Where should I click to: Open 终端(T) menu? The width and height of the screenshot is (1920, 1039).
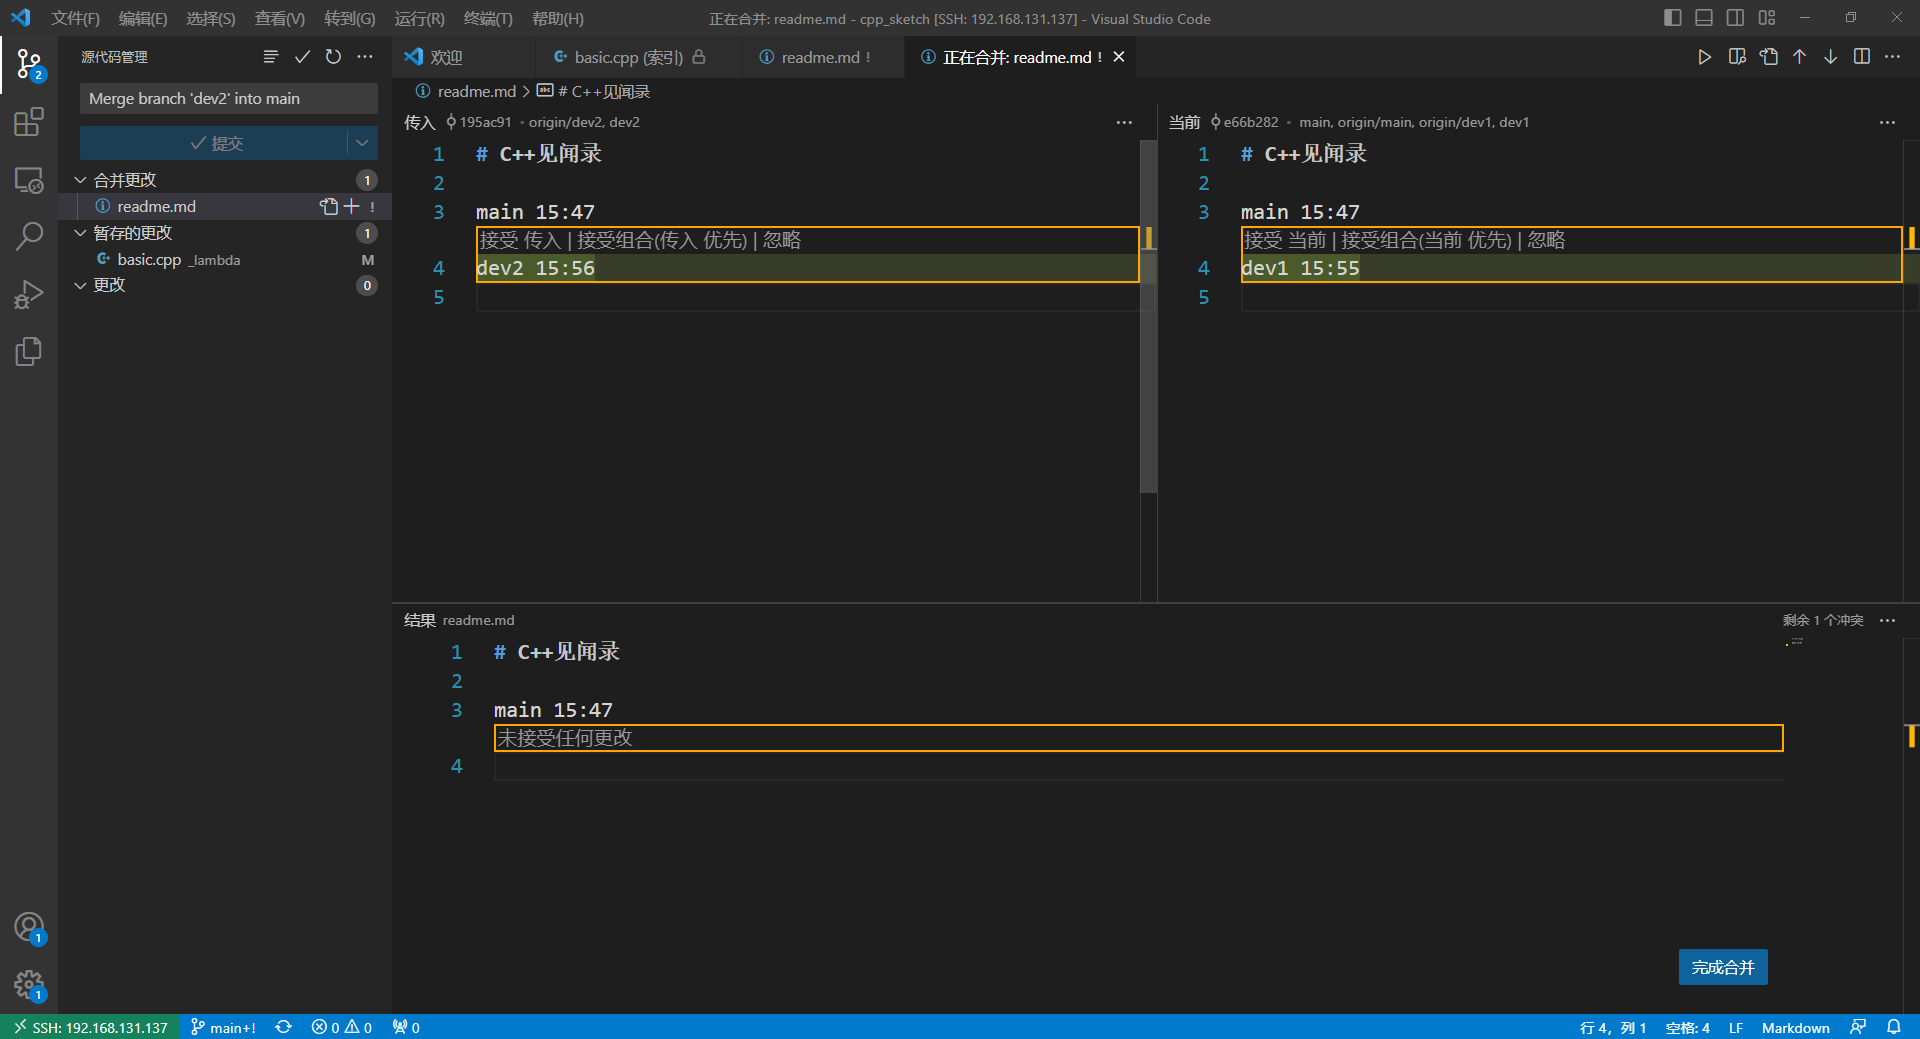(488, 18)
